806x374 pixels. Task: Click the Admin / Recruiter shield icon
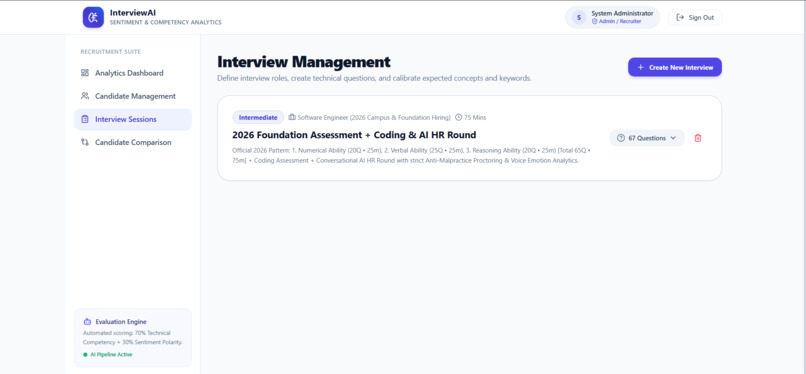tap(594, 22)
